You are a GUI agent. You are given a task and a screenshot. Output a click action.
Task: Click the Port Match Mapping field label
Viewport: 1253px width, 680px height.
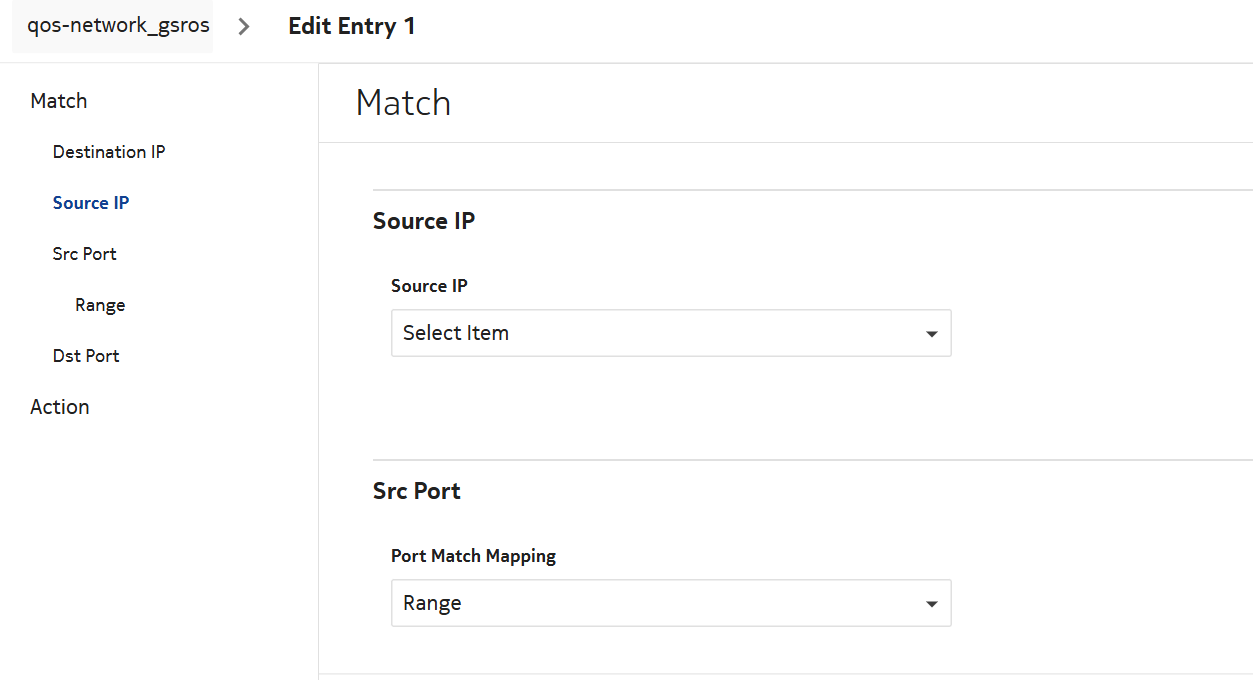tap(473, 556)
